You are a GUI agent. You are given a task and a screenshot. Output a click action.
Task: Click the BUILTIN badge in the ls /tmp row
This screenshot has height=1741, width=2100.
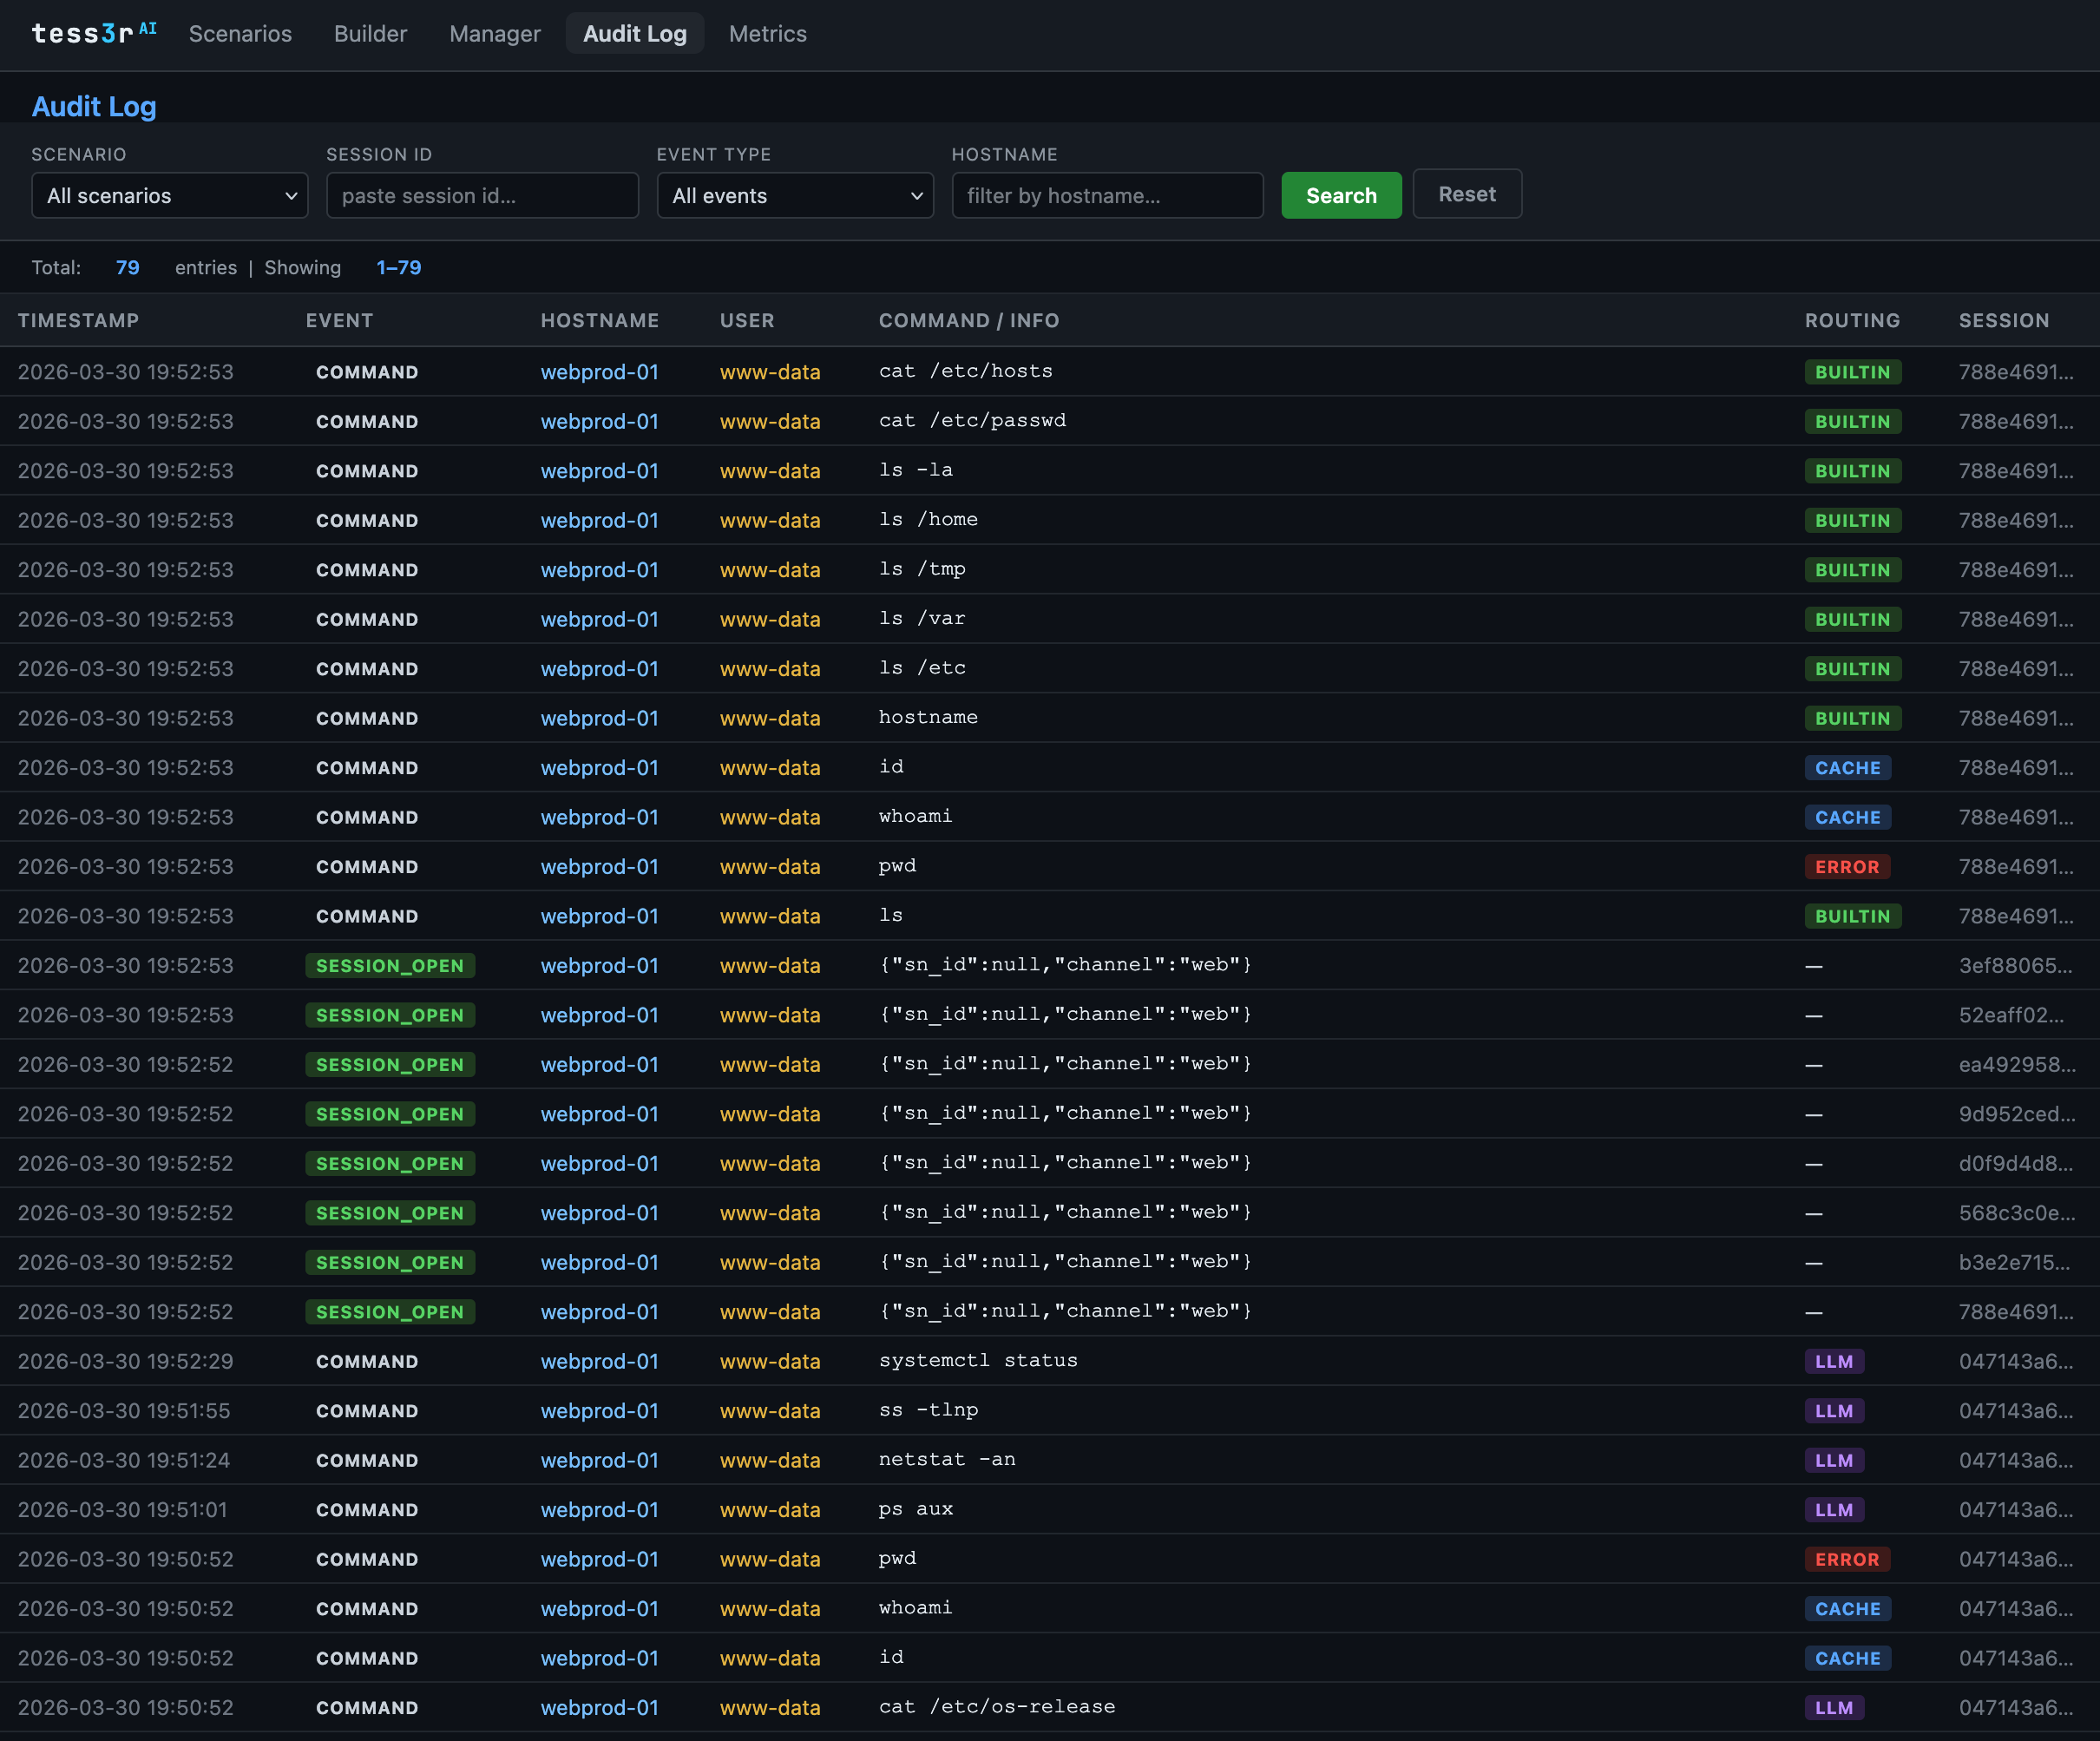point(1853,570)
